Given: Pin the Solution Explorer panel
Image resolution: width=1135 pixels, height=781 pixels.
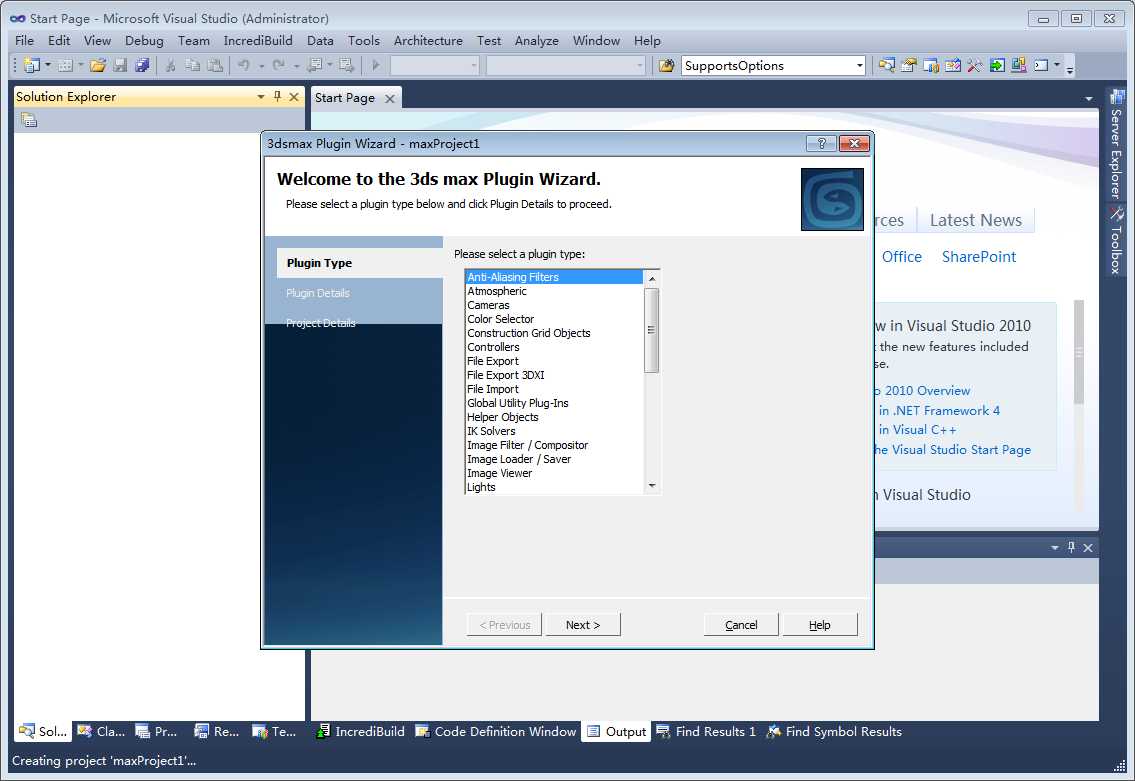Looking at the screenshot, I should click(x=277, y=96).
